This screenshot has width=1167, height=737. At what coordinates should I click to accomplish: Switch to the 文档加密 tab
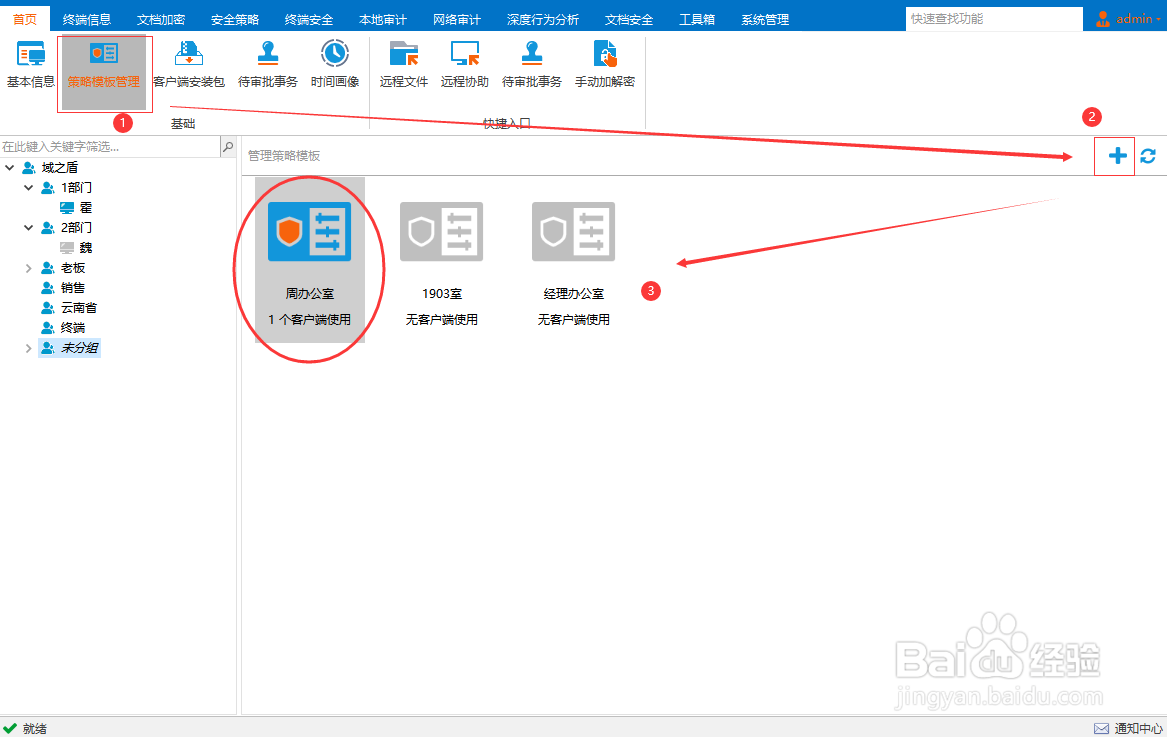161,19
